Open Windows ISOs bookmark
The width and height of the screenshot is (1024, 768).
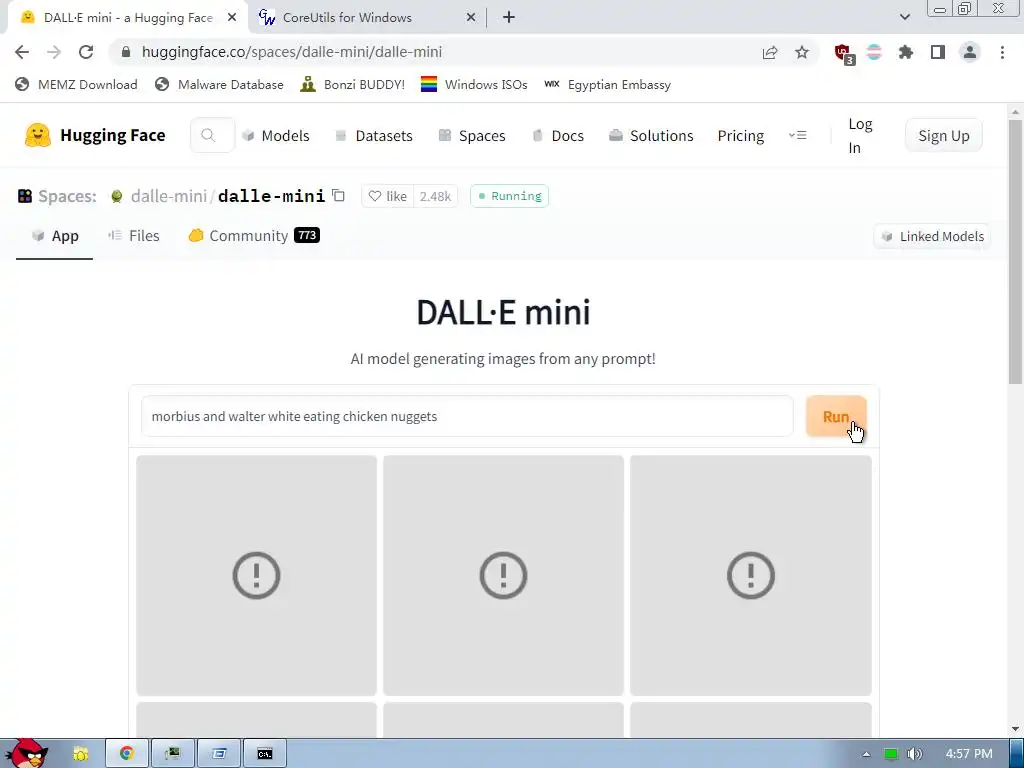tap(473, 84)
